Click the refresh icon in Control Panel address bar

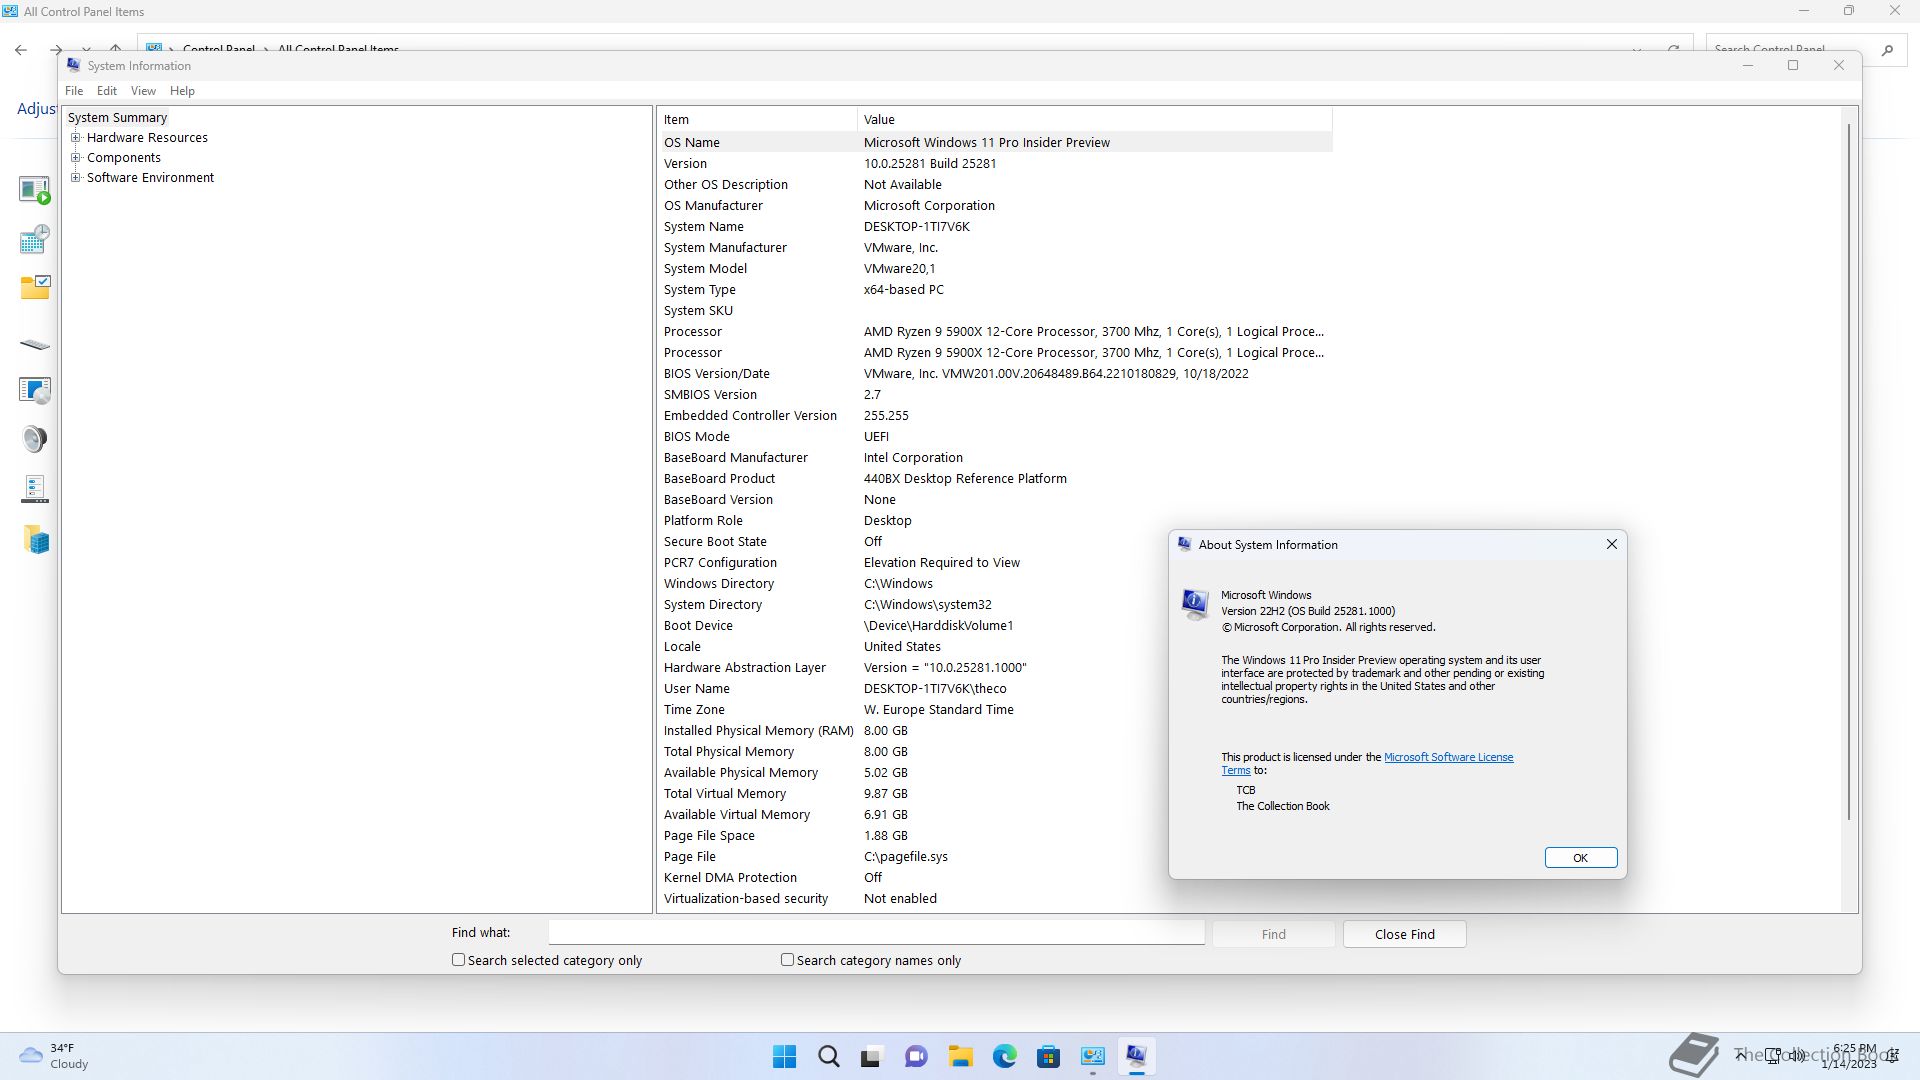1673,49
